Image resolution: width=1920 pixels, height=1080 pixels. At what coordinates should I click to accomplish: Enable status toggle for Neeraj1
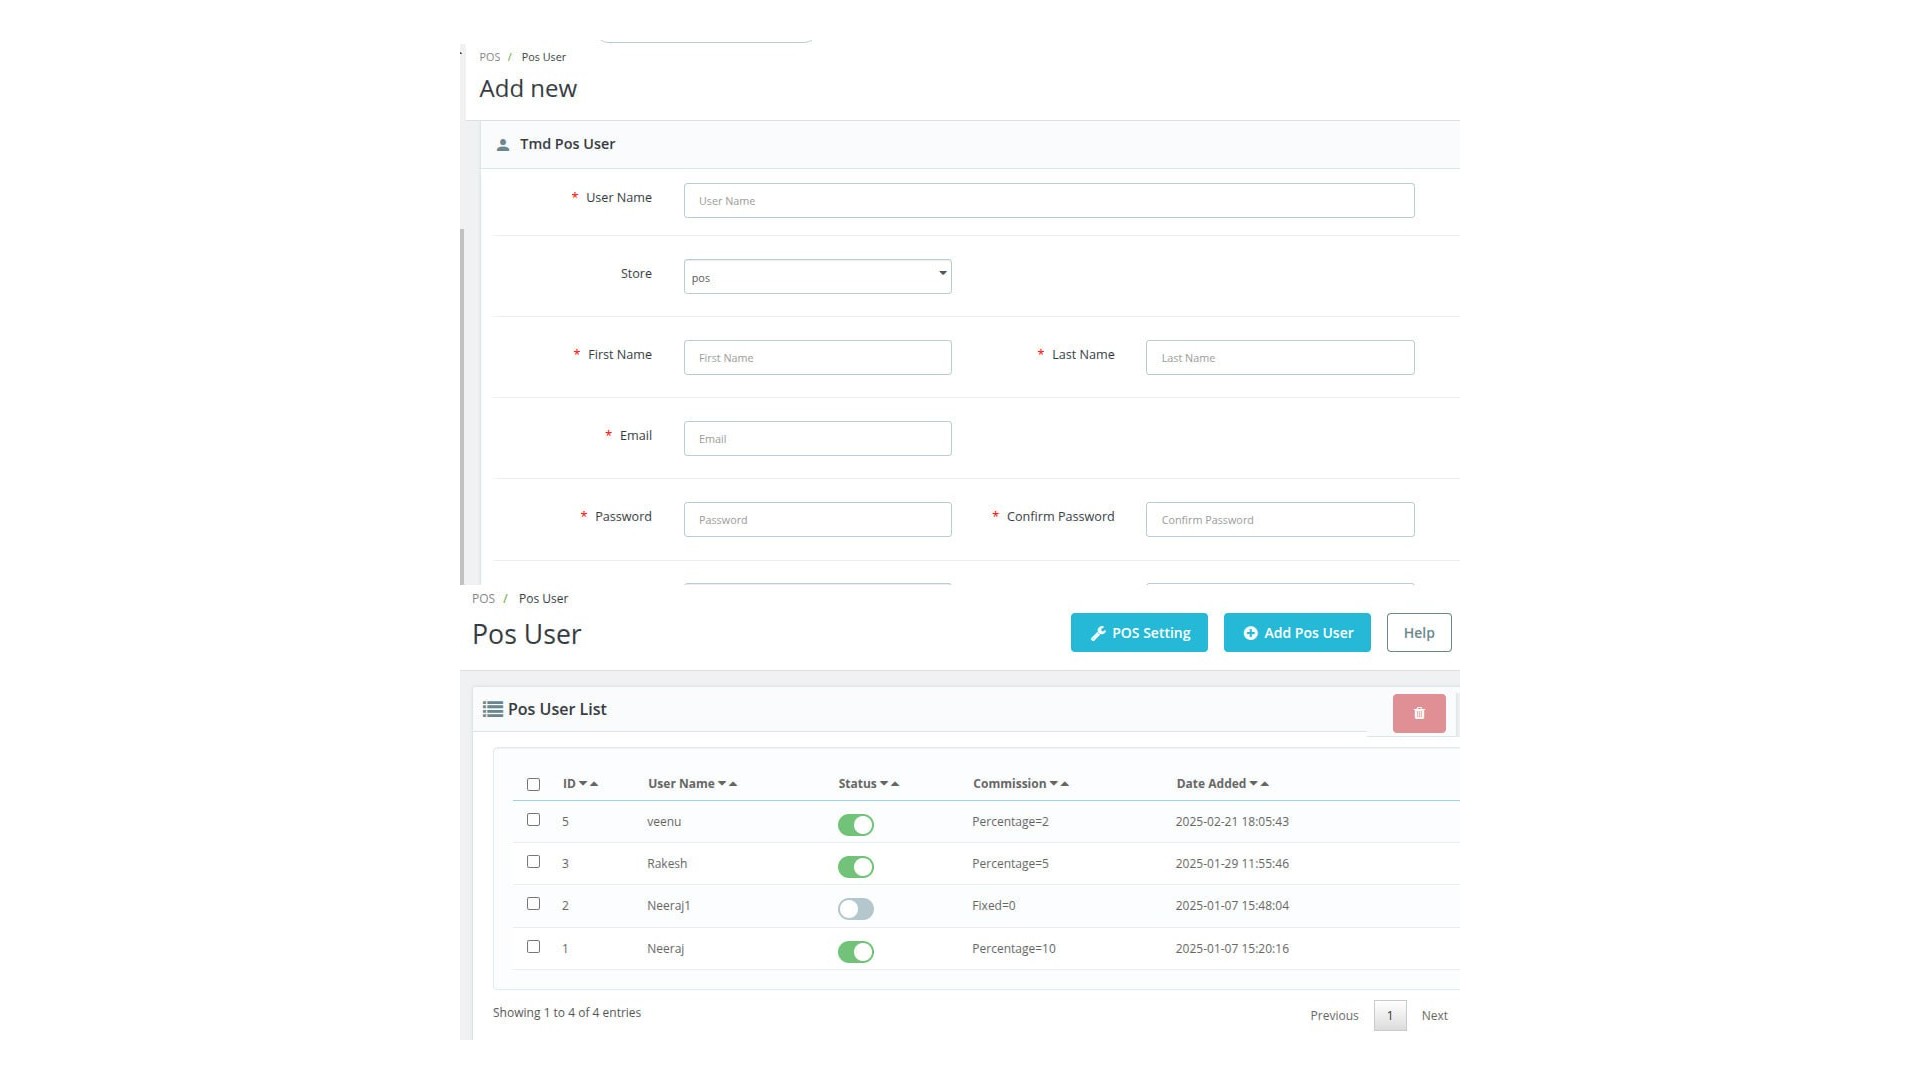pos(855,909)
